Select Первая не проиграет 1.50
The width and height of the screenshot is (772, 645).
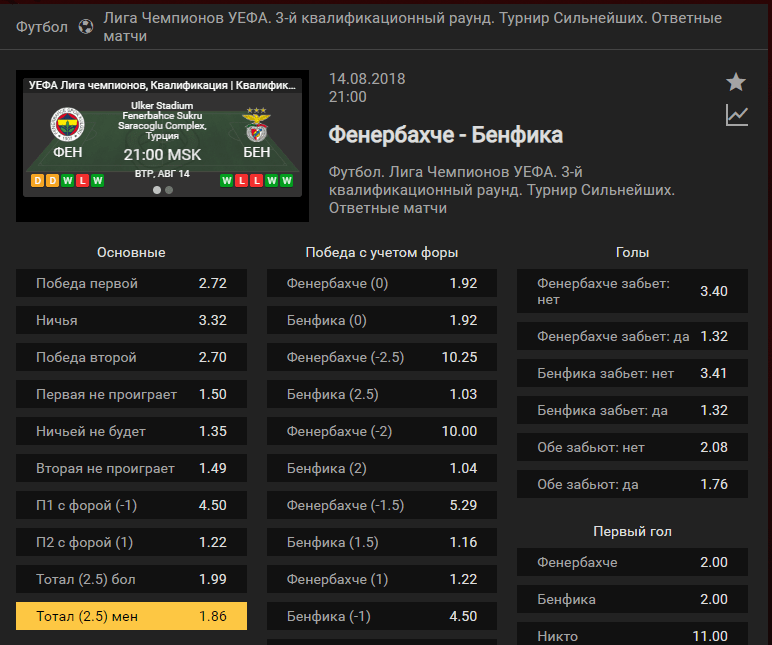(x=131, y=394)
